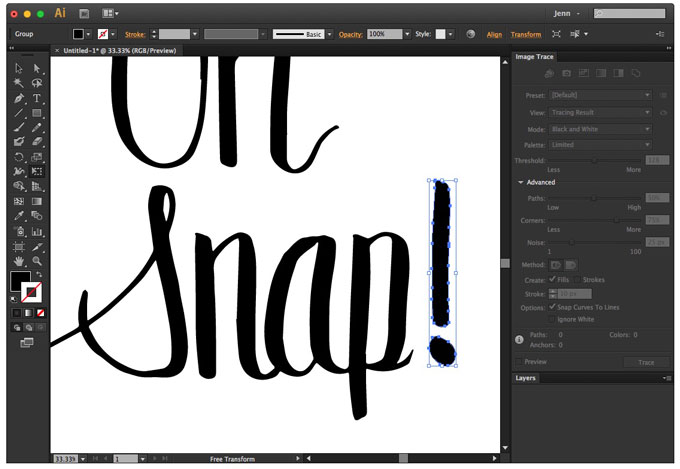
Task: Select the Blob Brush tool
Action: (x=19, y=142)
